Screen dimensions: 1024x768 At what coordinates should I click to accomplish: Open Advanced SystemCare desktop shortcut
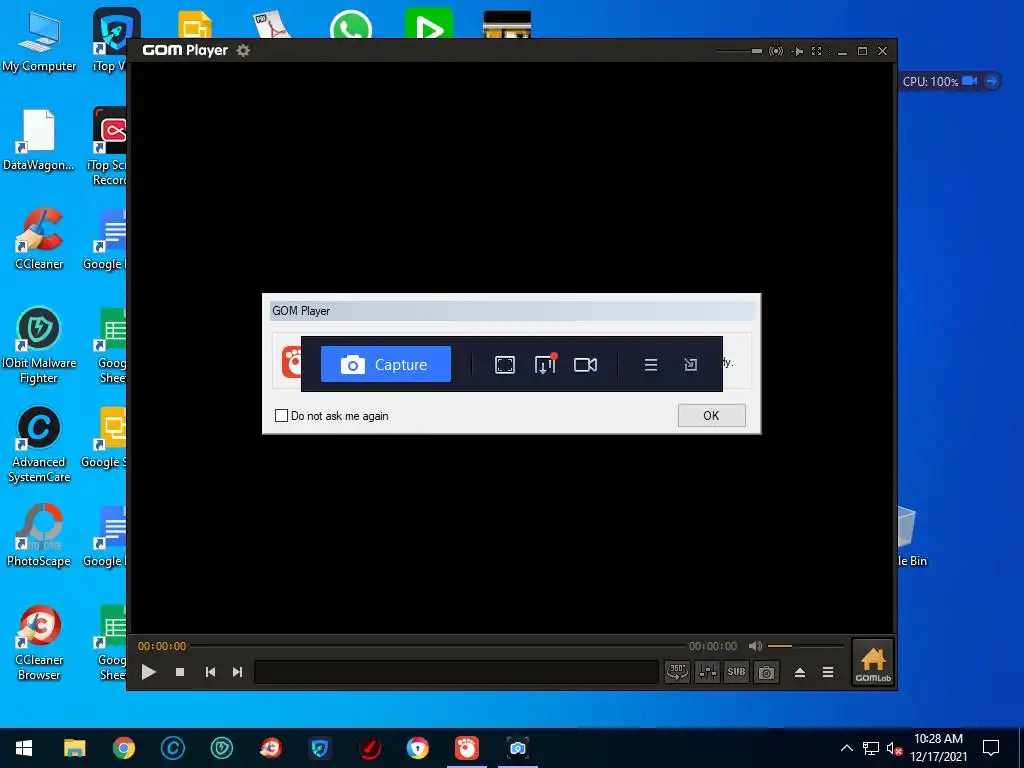tap(39, 444)
